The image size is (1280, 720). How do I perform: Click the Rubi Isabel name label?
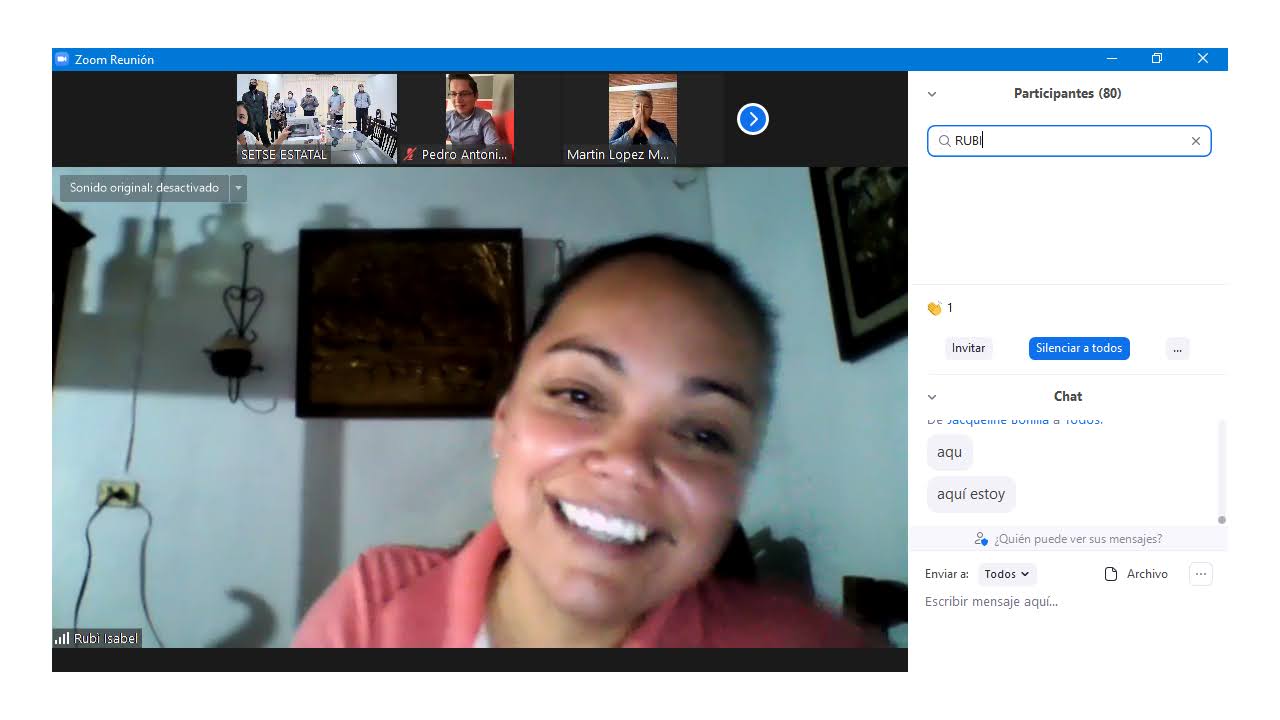[x=106, y=638]
